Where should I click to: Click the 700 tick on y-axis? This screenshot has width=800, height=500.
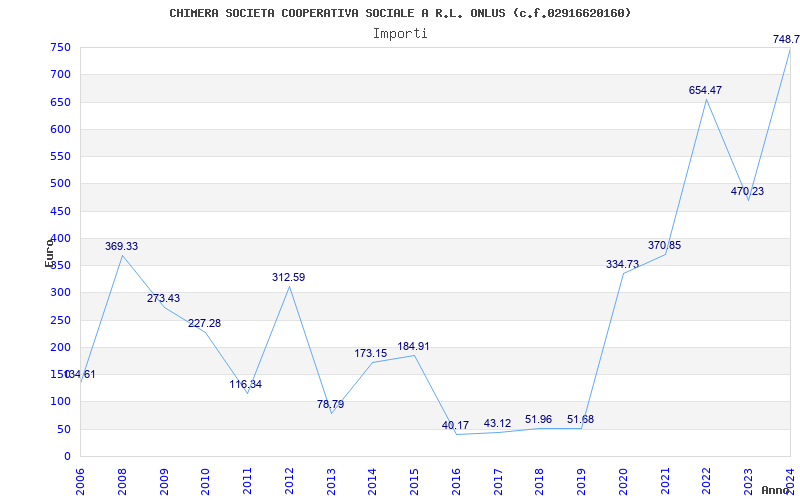pyautogui.click(x=60, y=75)
